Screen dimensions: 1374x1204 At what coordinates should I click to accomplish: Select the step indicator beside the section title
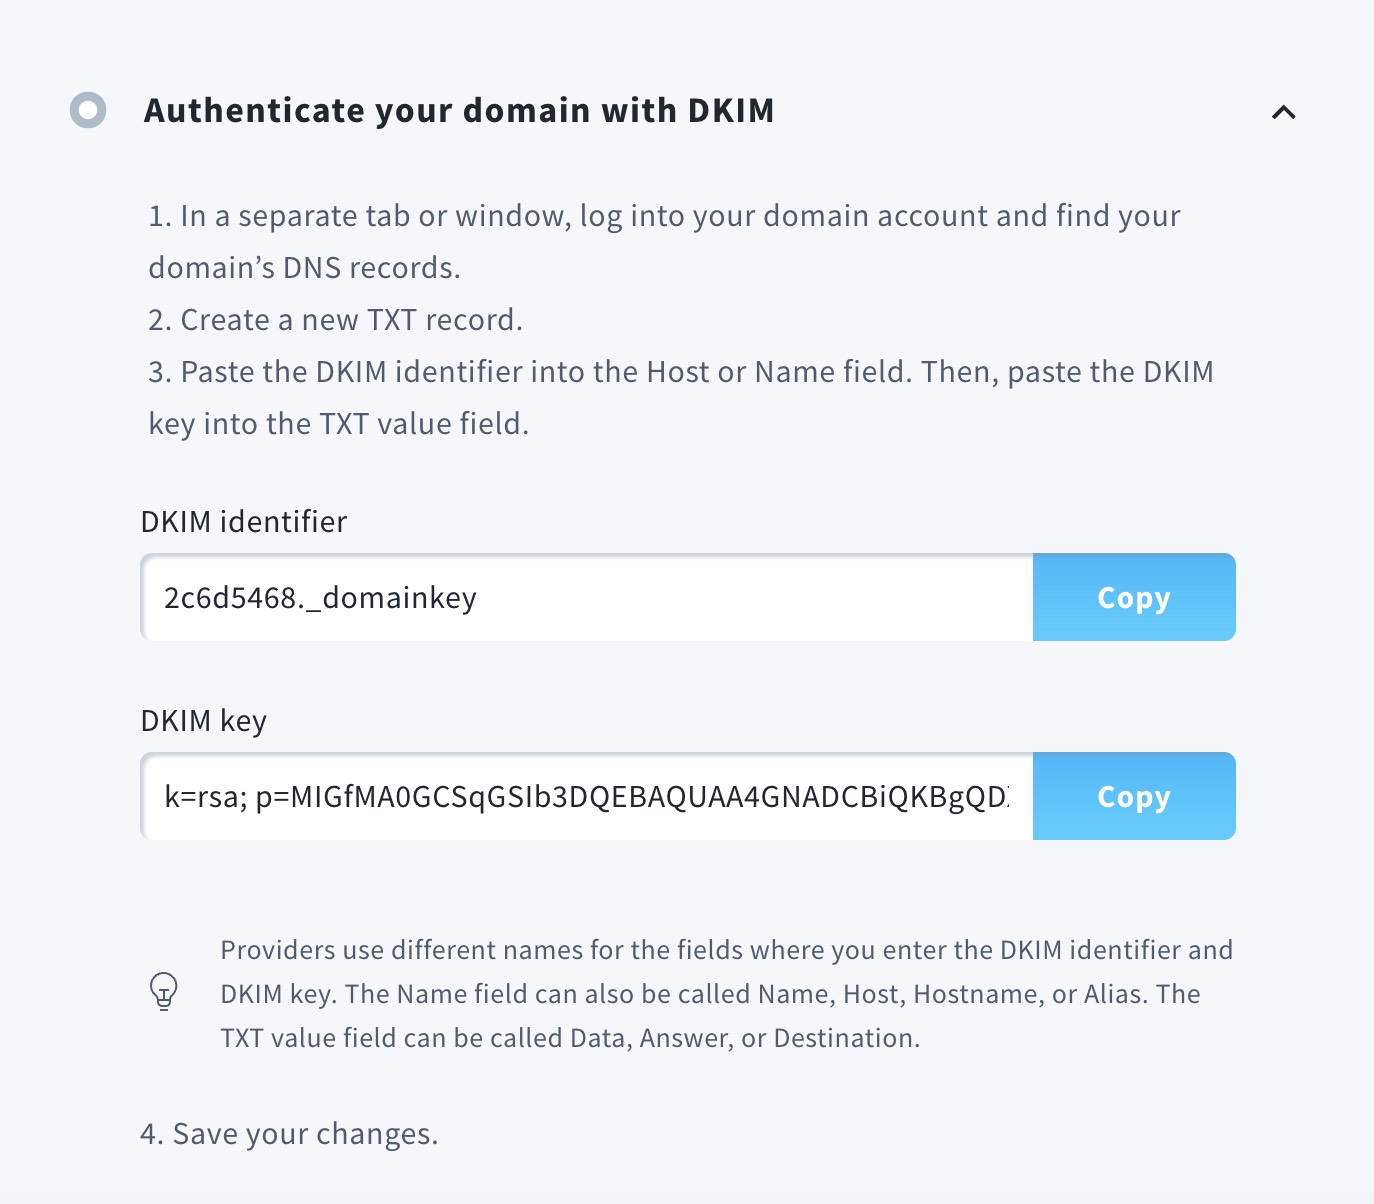click(x=90, y=110)
